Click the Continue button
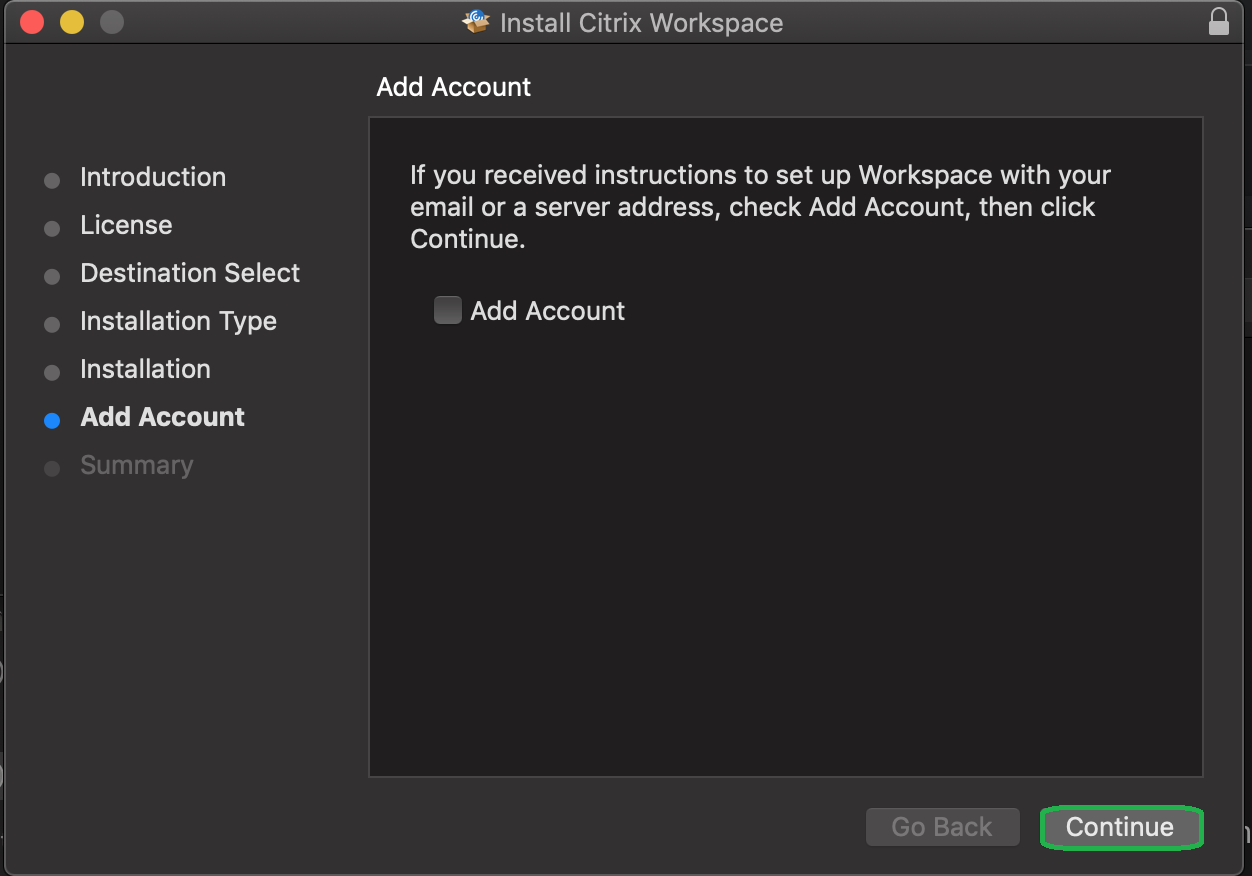The height and width of the screenshot is (876, 1252). [1120, 827]
